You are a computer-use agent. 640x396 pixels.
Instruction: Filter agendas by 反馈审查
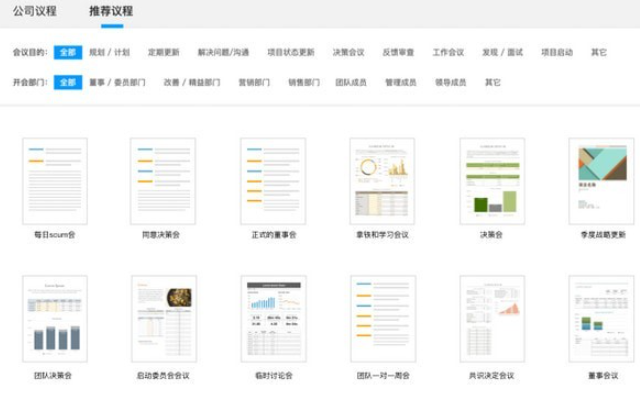(398, 52)
